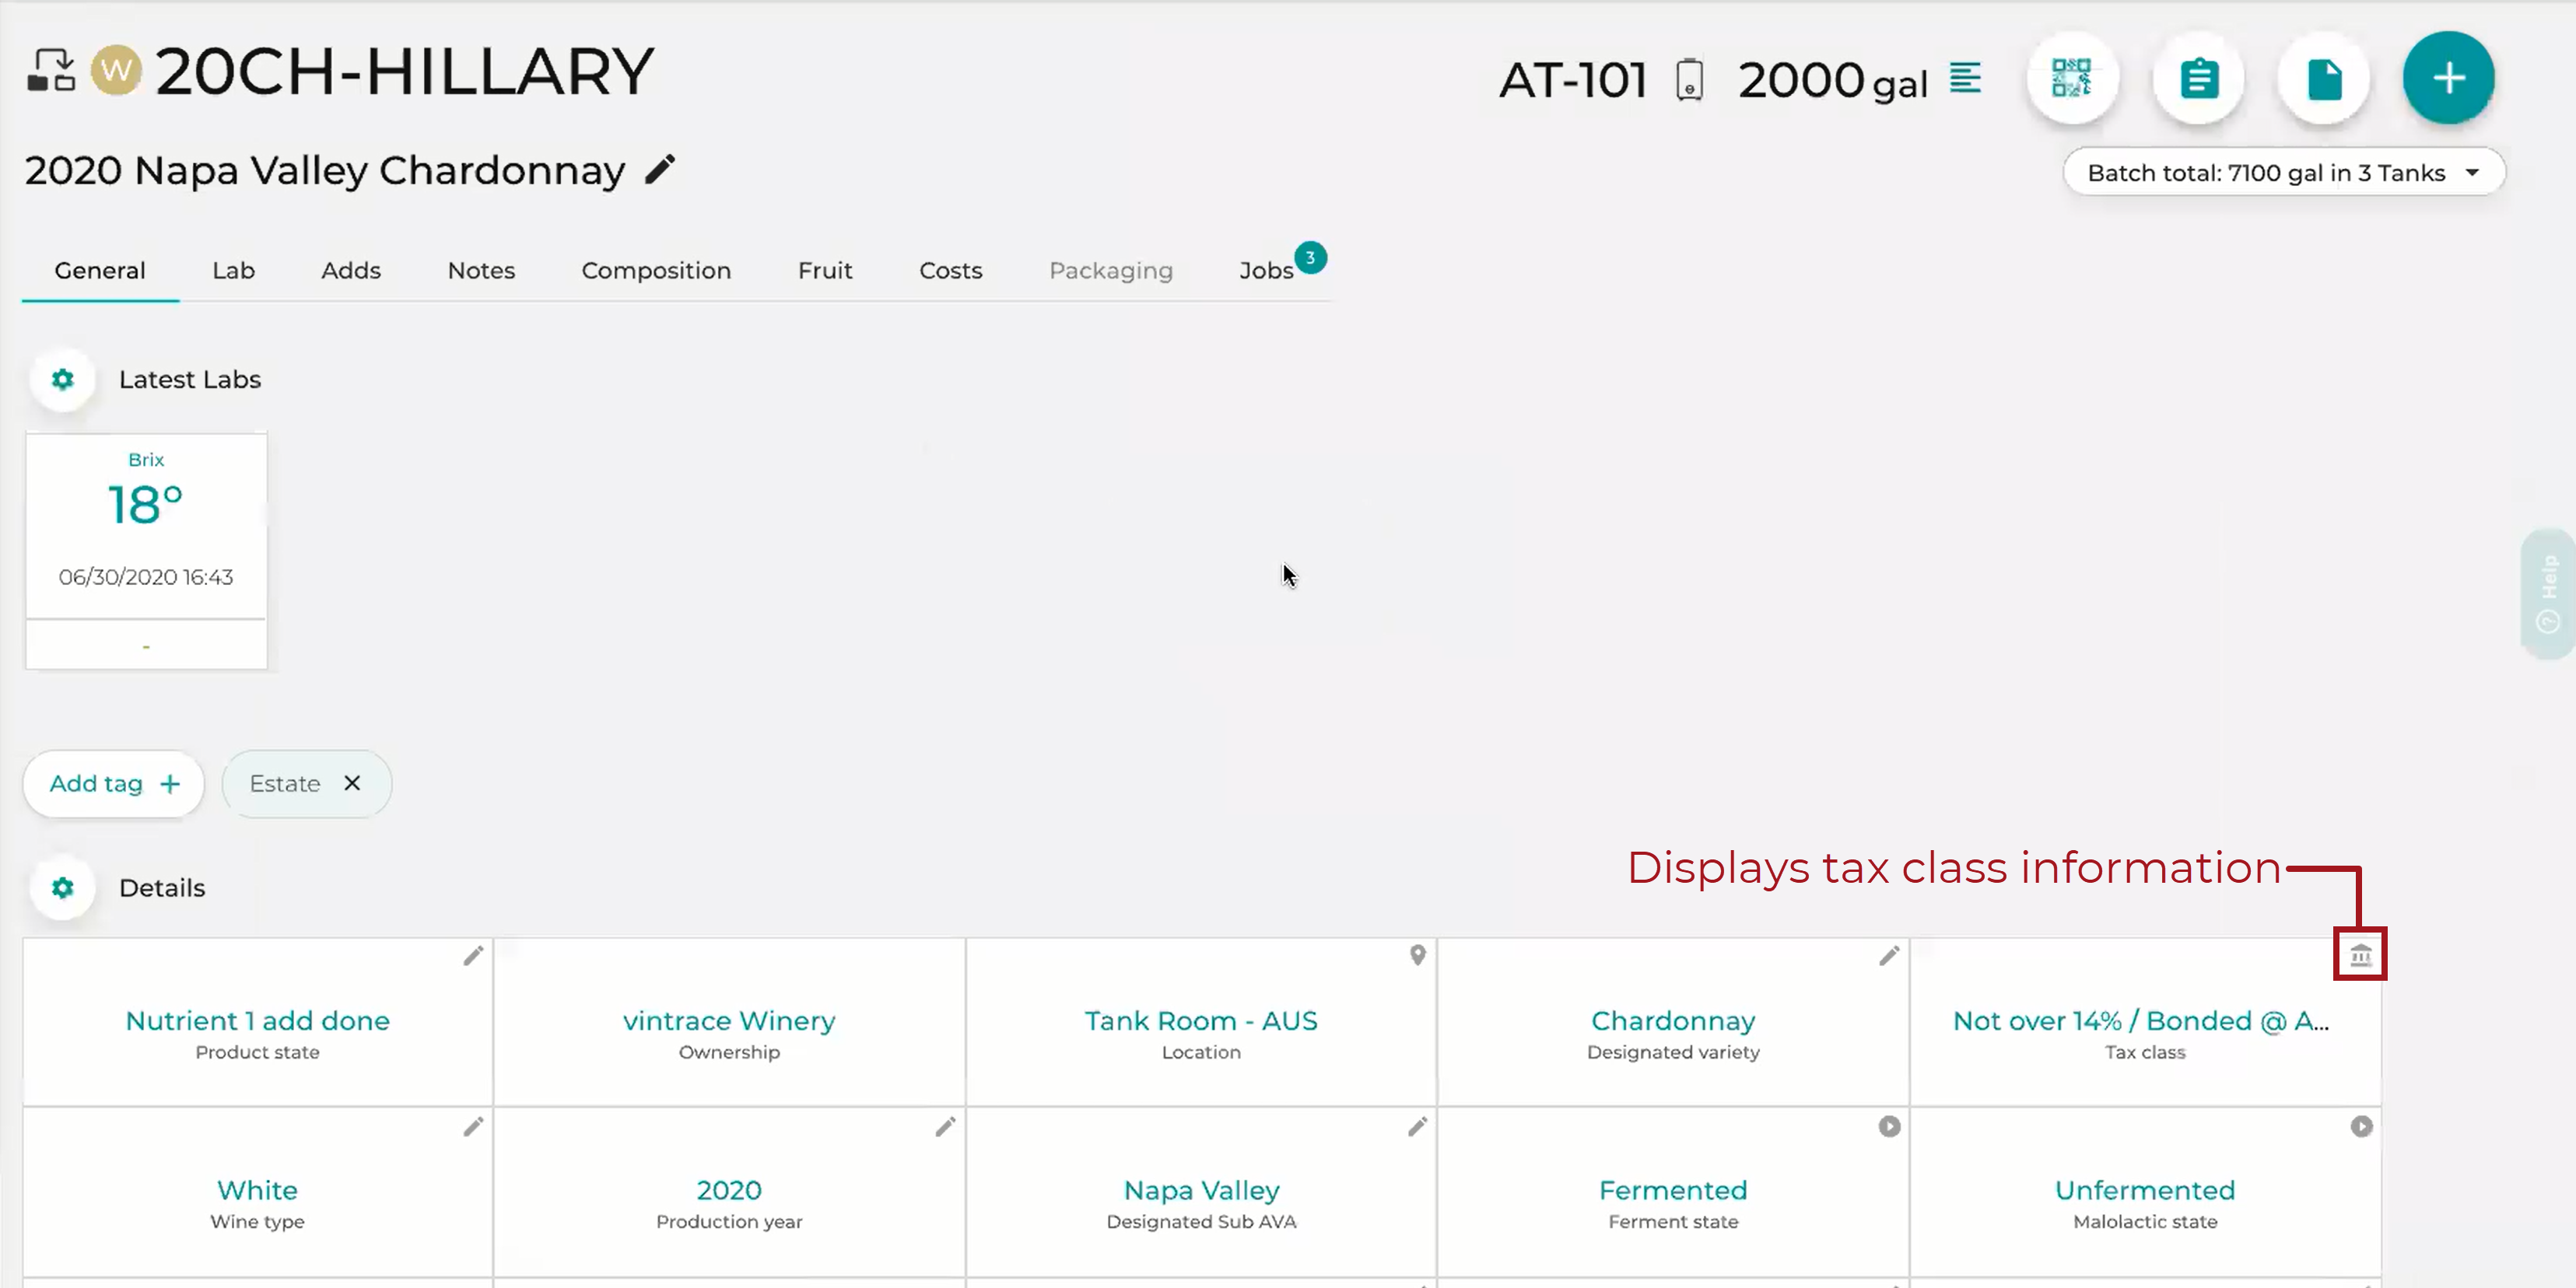This screenshot has height=1288, width=2576.
Task: Edit the Wine type pencil icon
Action: [473, 1127]
